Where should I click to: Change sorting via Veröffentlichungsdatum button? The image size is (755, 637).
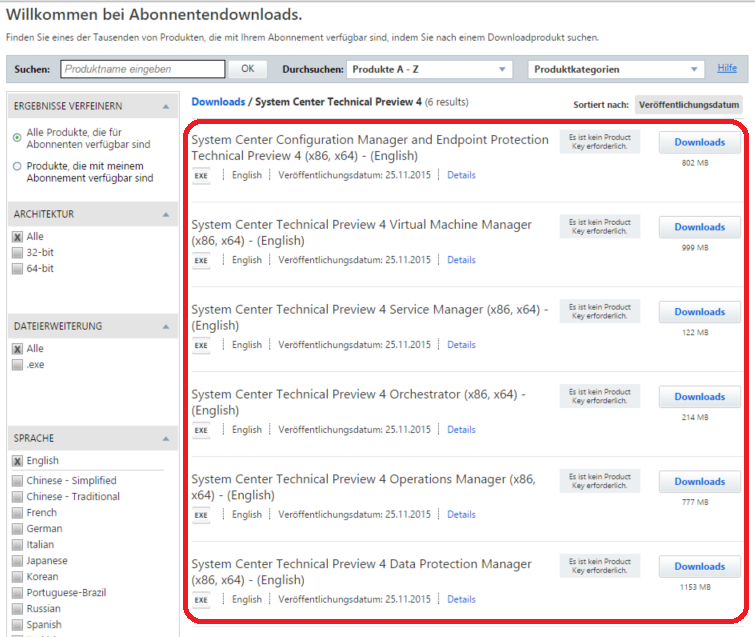tap(689, 104)
